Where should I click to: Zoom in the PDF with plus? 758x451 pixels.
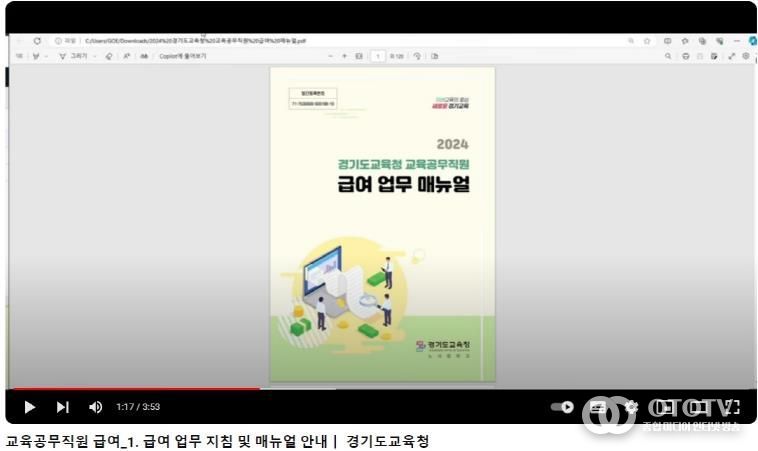pyautogui.click(x=345, y=56)
